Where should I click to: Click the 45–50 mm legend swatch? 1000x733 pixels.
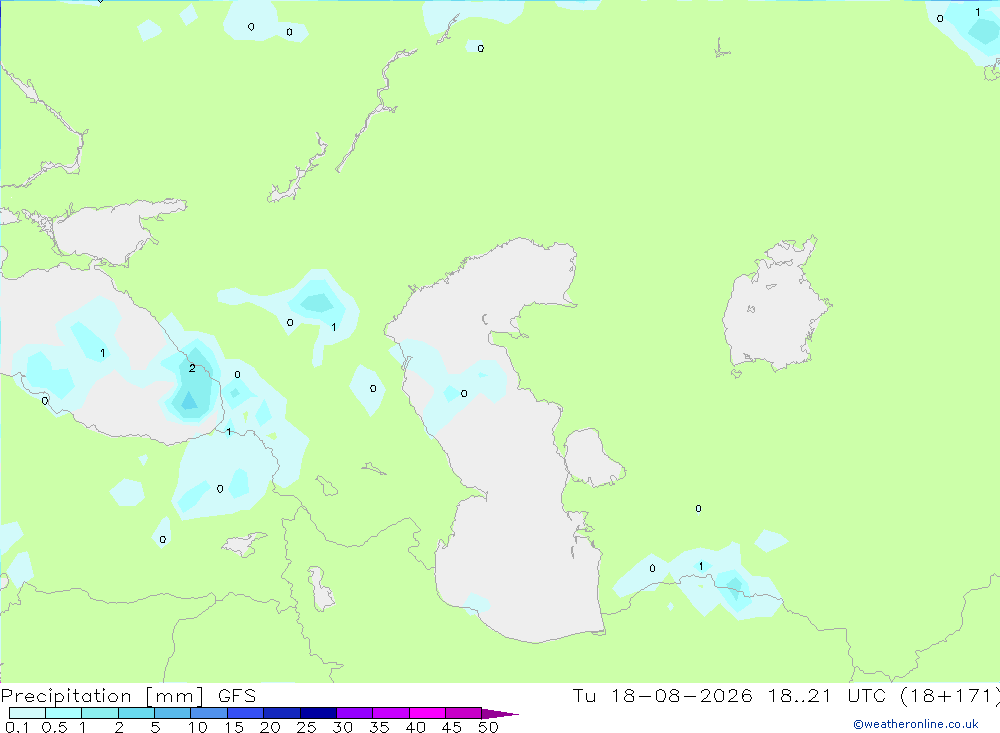(x=463, y=713)
